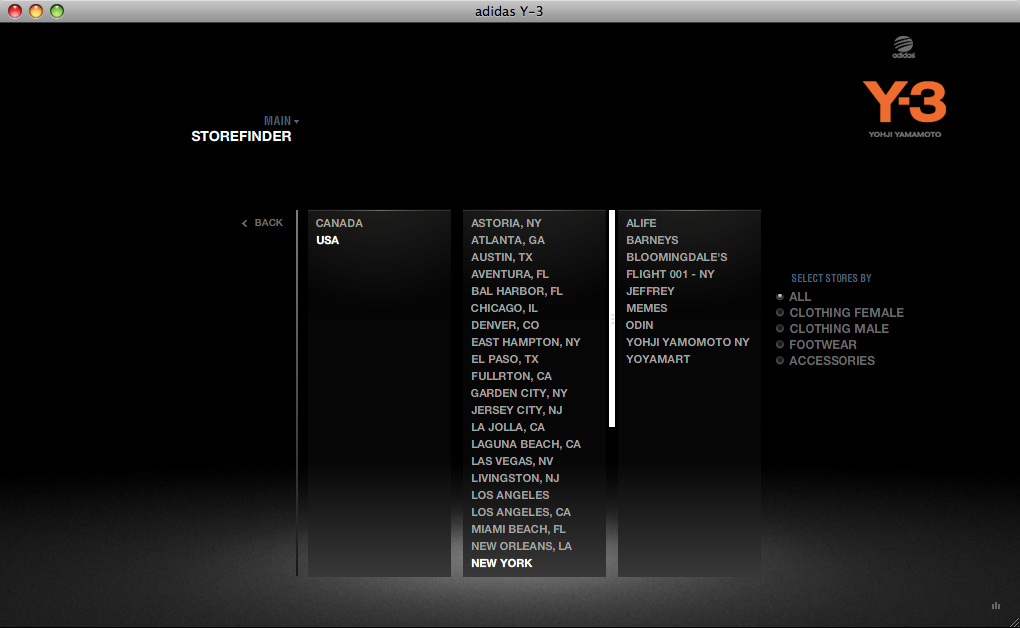Select the ALL stores radio button
This screenshot has height=628, width=1020.
point(780,297)
